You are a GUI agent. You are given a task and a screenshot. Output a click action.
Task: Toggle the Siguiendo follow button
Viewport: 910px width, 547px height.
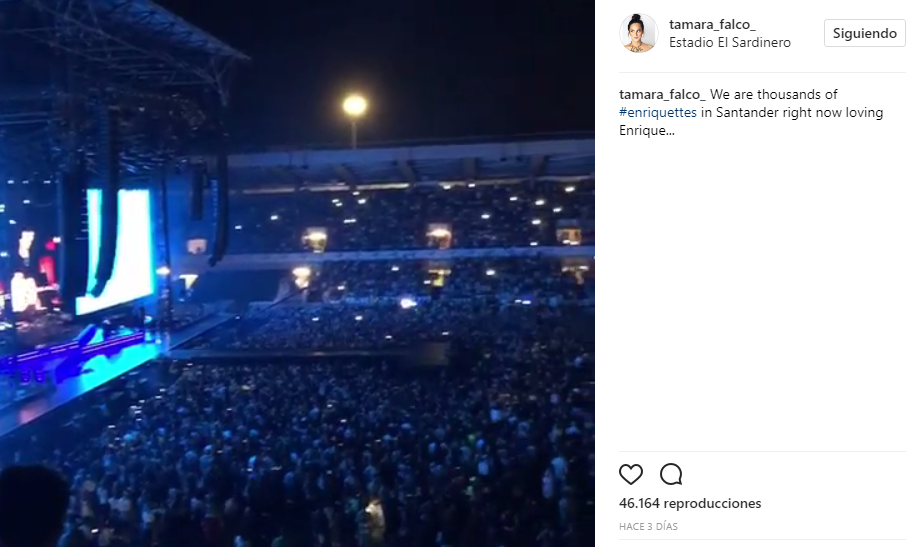[x=864, y=33]
